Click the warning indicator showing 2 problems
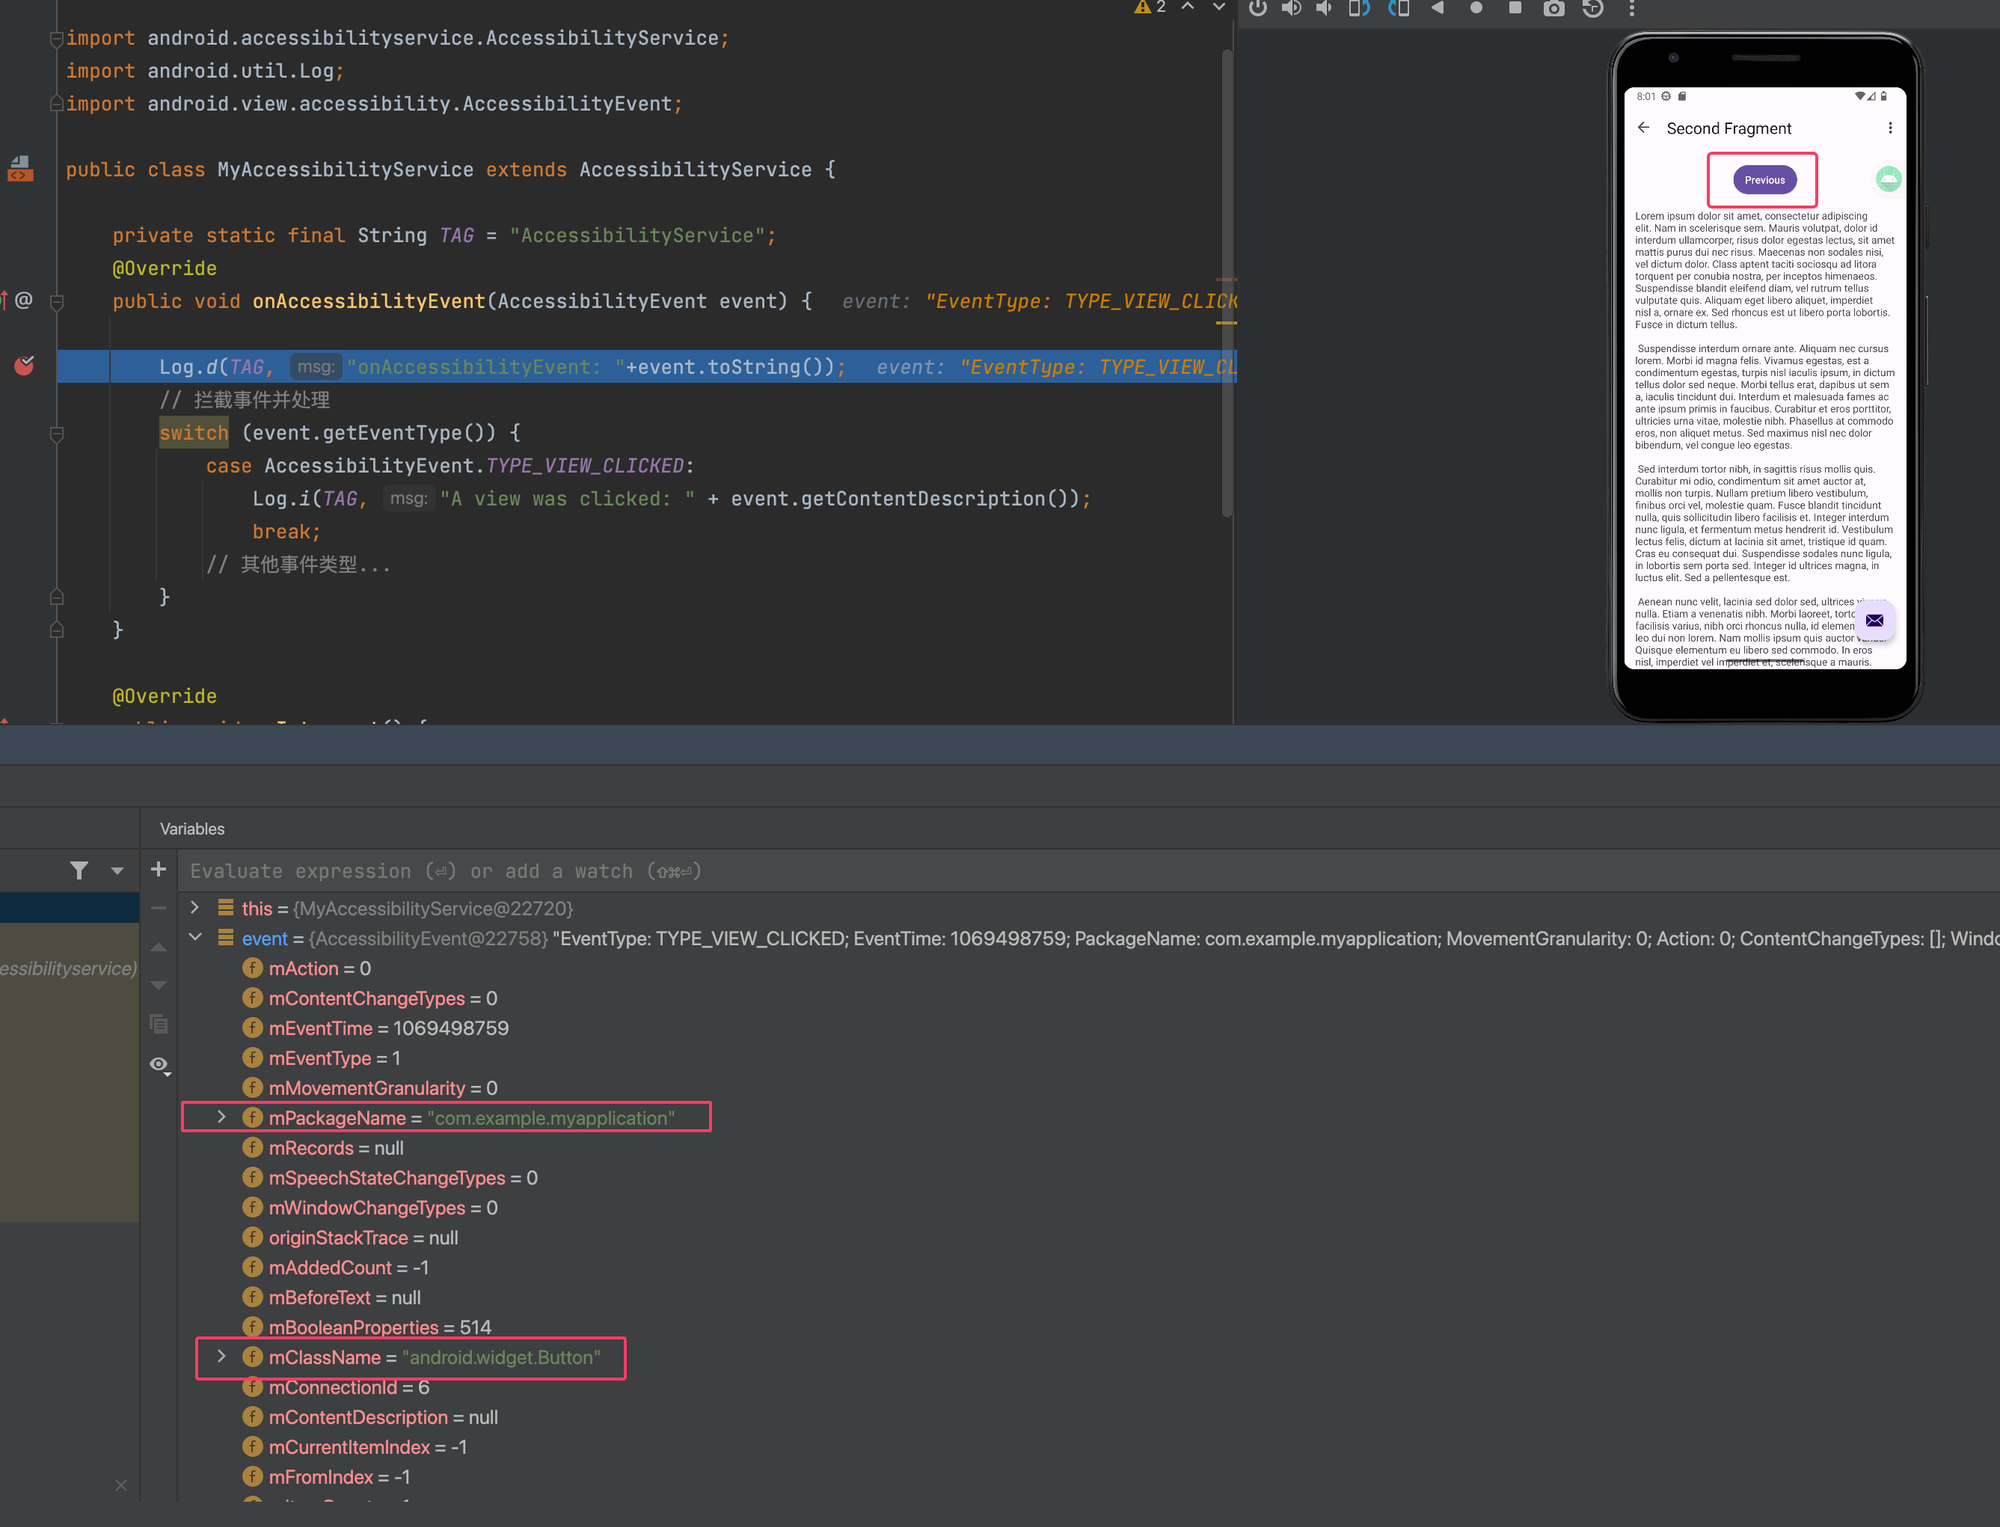This screenshot has height=1527, width=2000. tap(1150, 7)
